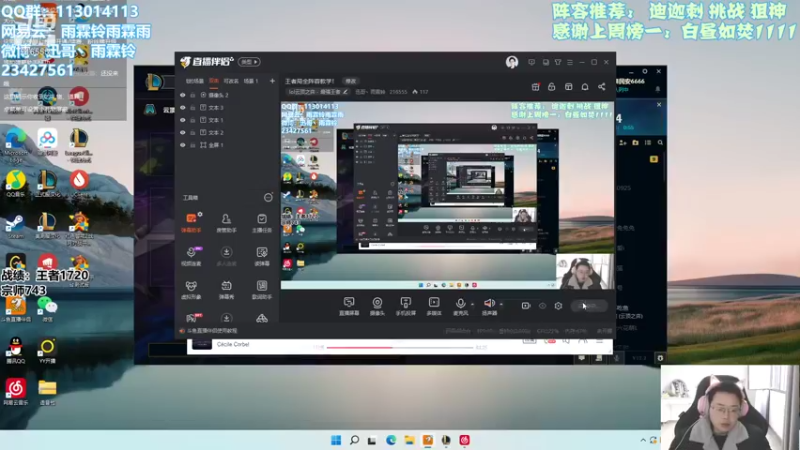
Task: Lock the 摄像头 2 layer
Action: click(192, 95)
